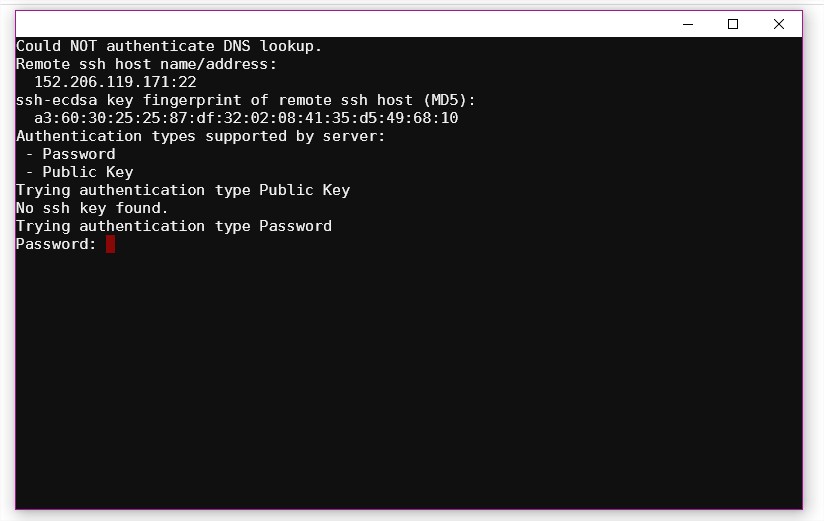Click the "Trying authentication type Password" line
This screenshot has height=521, width=824.
174,226
